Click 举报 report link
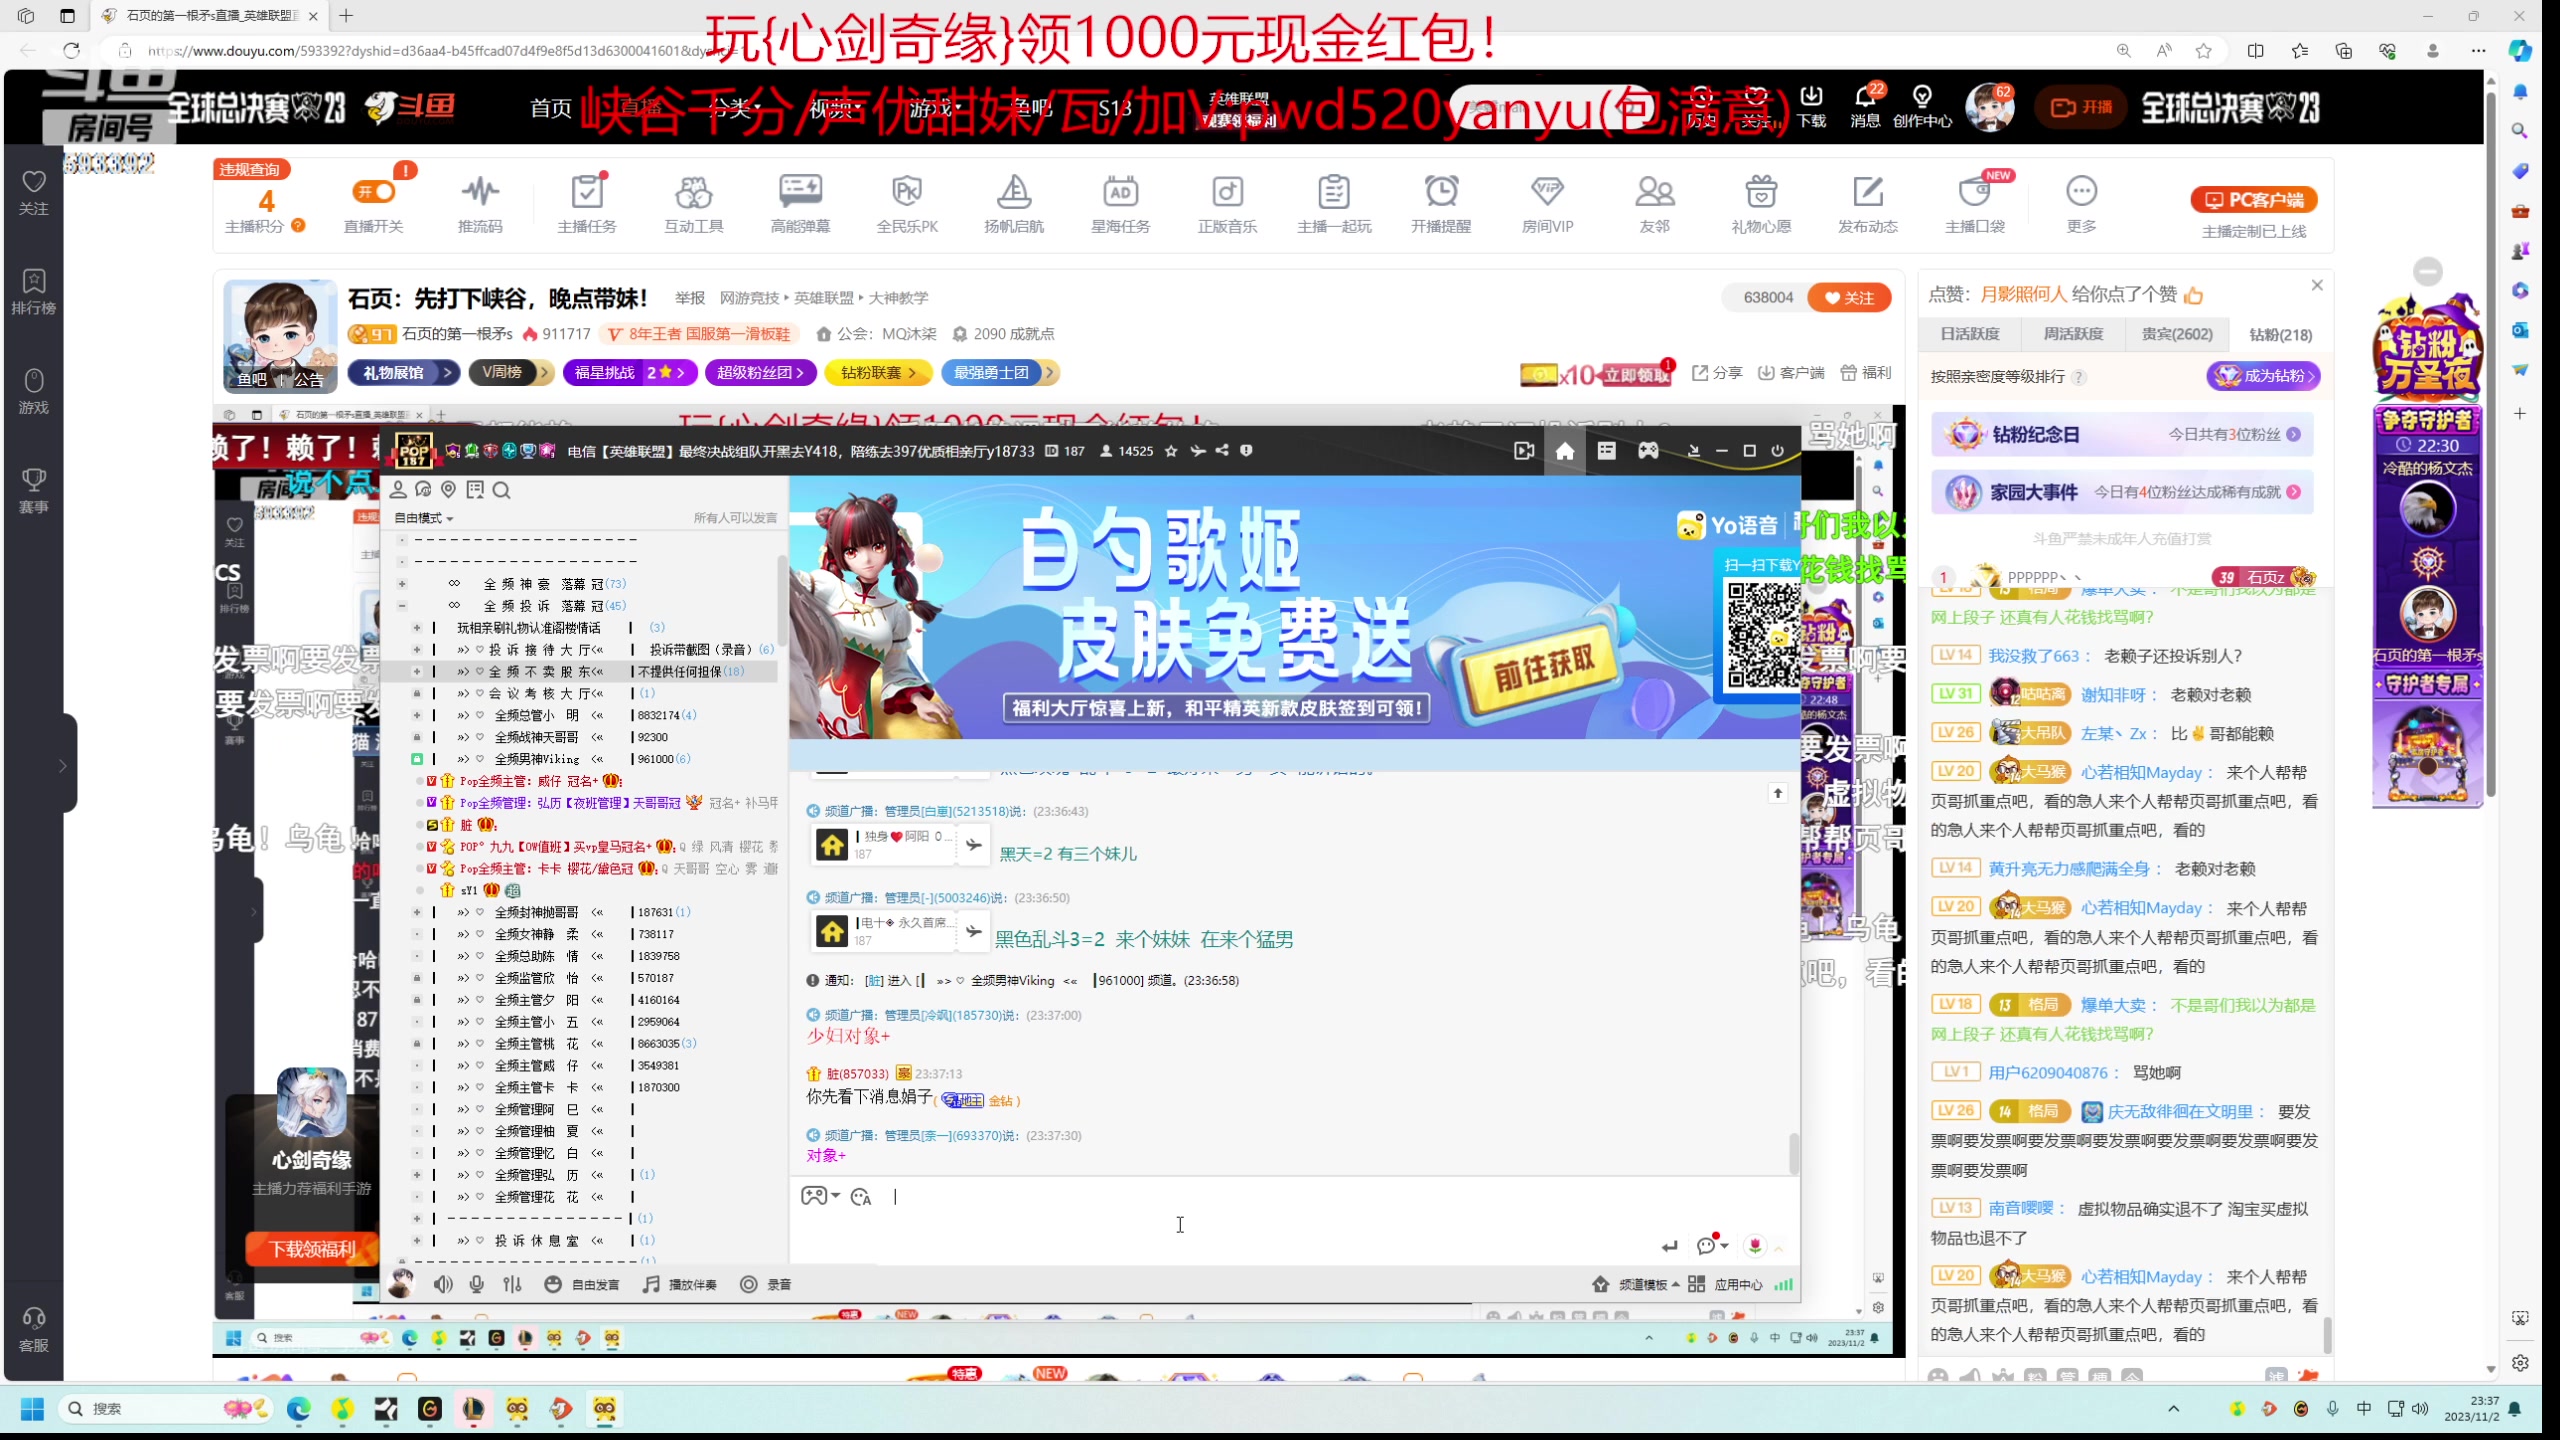Screen dimensions: 2560x1440 (x=690, y=298)
